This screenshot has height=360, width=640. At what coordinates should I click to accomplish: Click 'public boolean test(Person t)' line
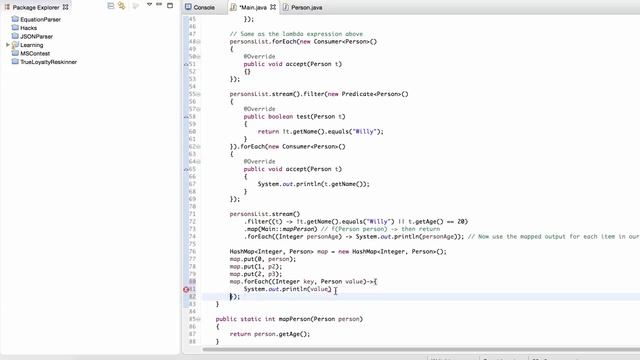tap(294, 117)
